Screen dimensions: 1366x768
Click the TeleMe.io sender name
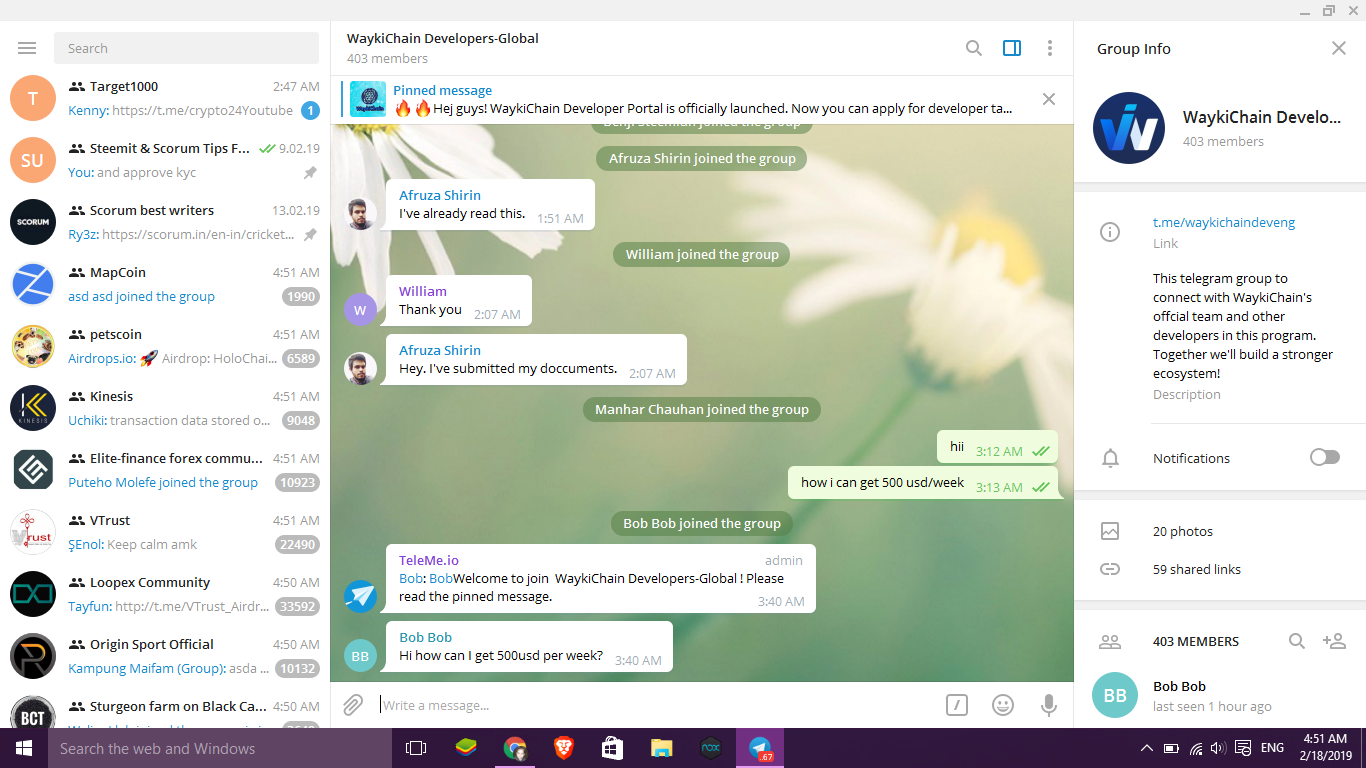point(429,560)
